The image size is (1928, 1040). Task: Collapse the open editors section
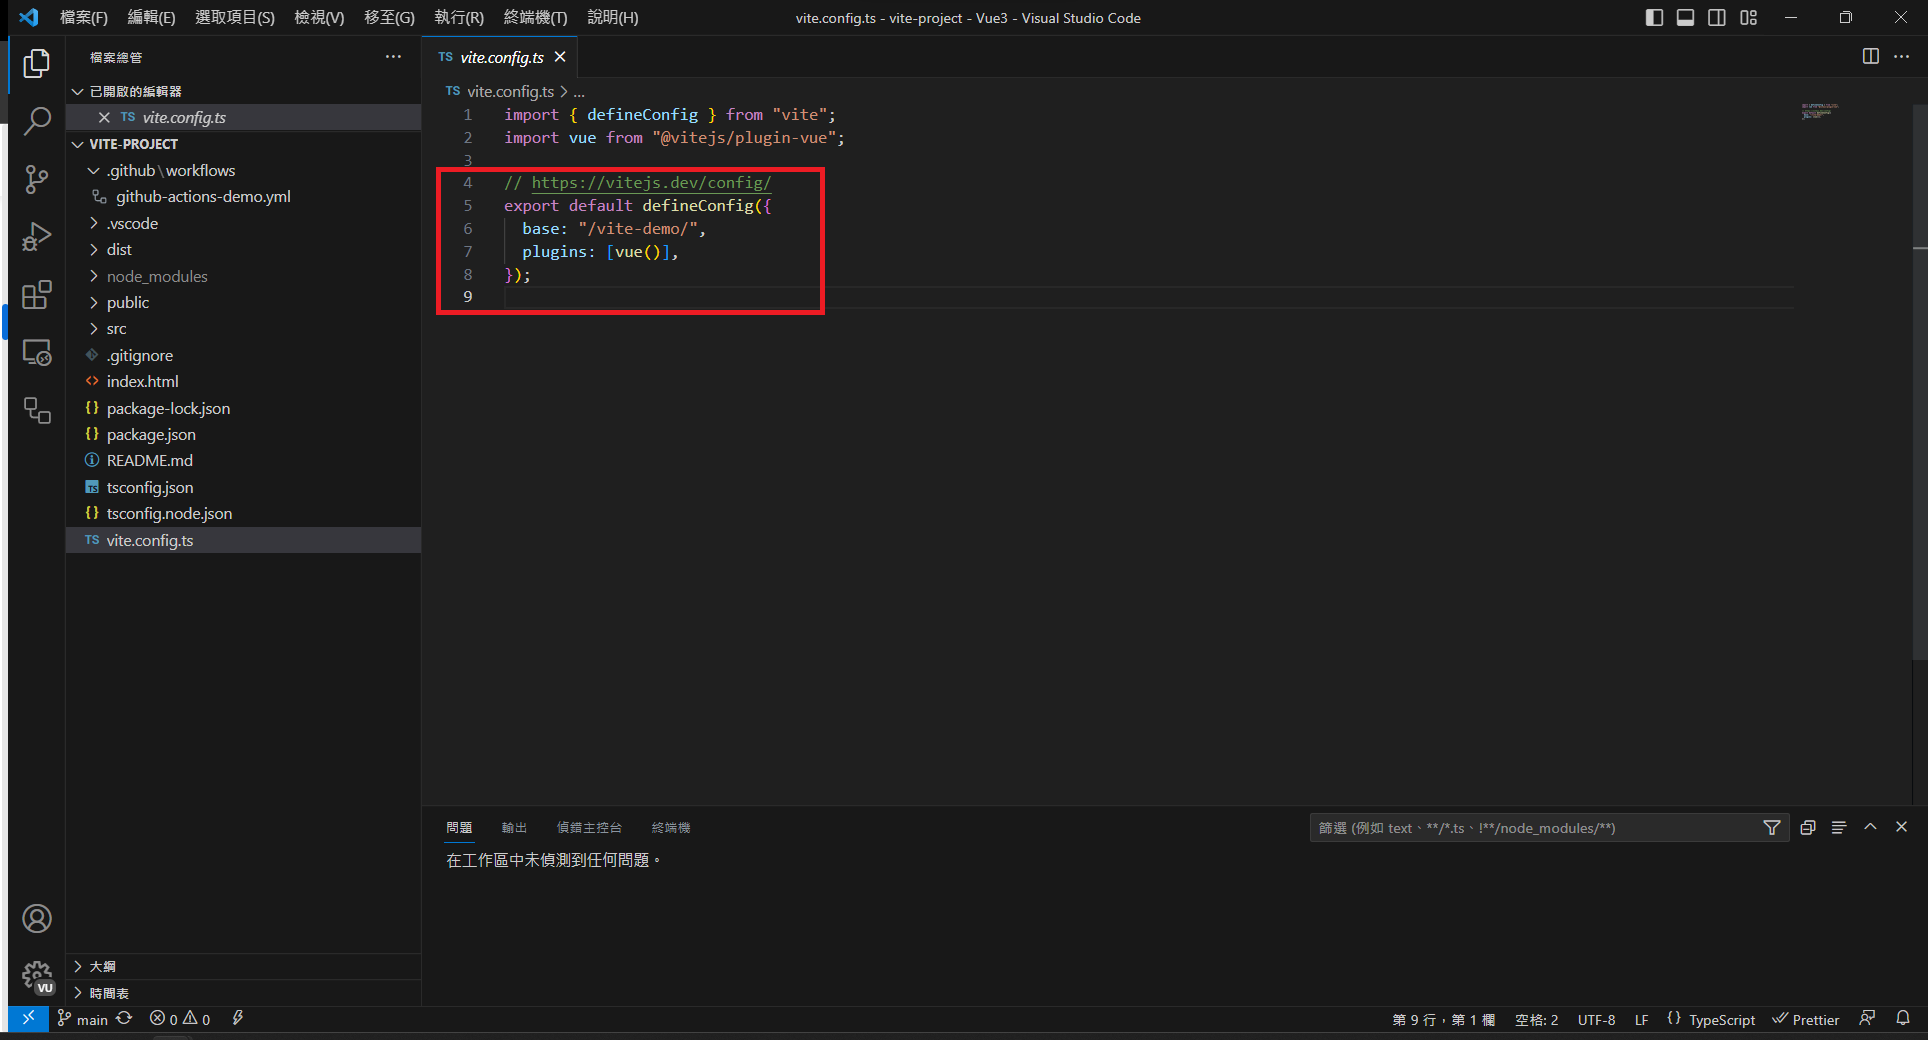pos(243,91)
